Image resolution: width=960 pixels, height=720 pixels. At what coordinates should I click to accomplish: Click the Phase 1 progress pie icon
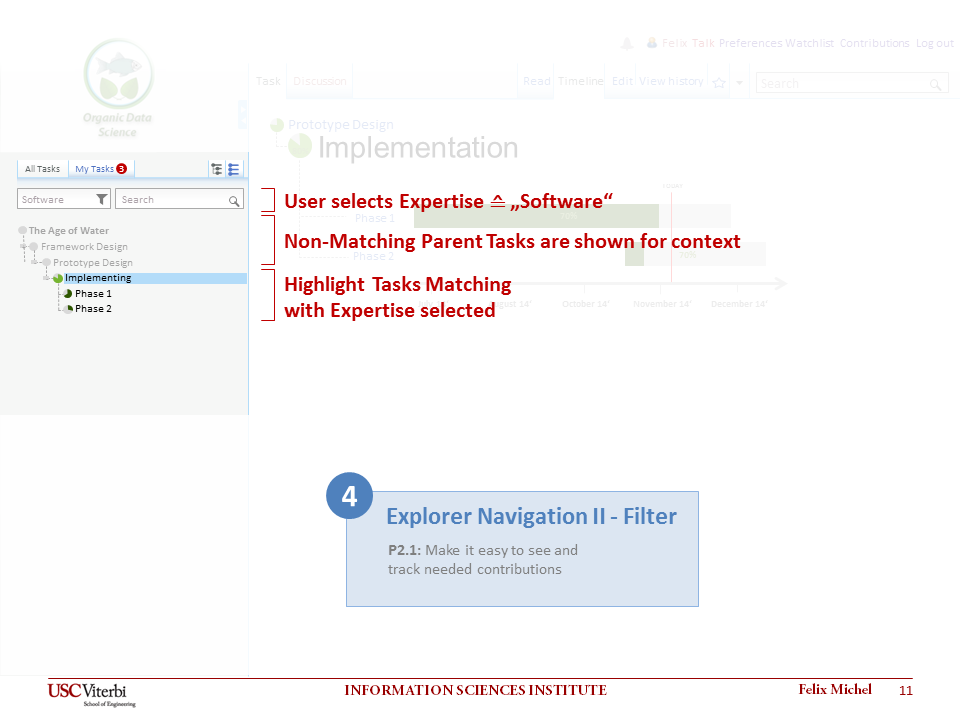coord(68,294)
